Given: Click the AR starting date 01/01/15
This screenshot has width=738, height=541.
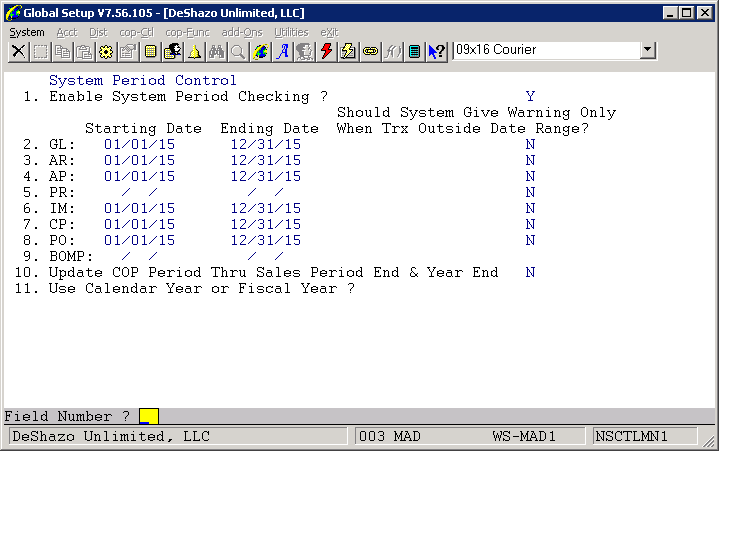Looking at the screenshot, I should pos(139,161).
